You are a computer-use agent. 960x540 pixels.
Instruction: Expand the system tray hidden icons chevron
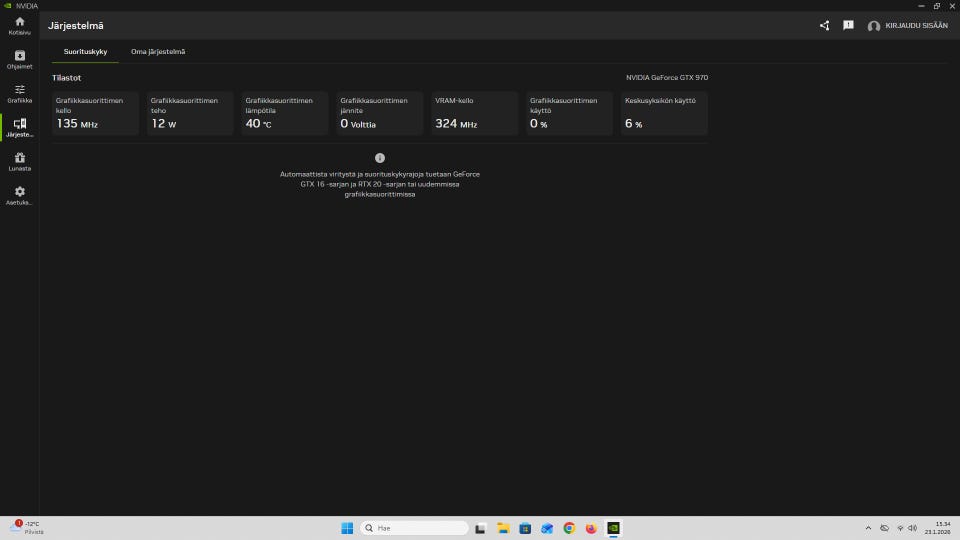click(x=867, y=528)
